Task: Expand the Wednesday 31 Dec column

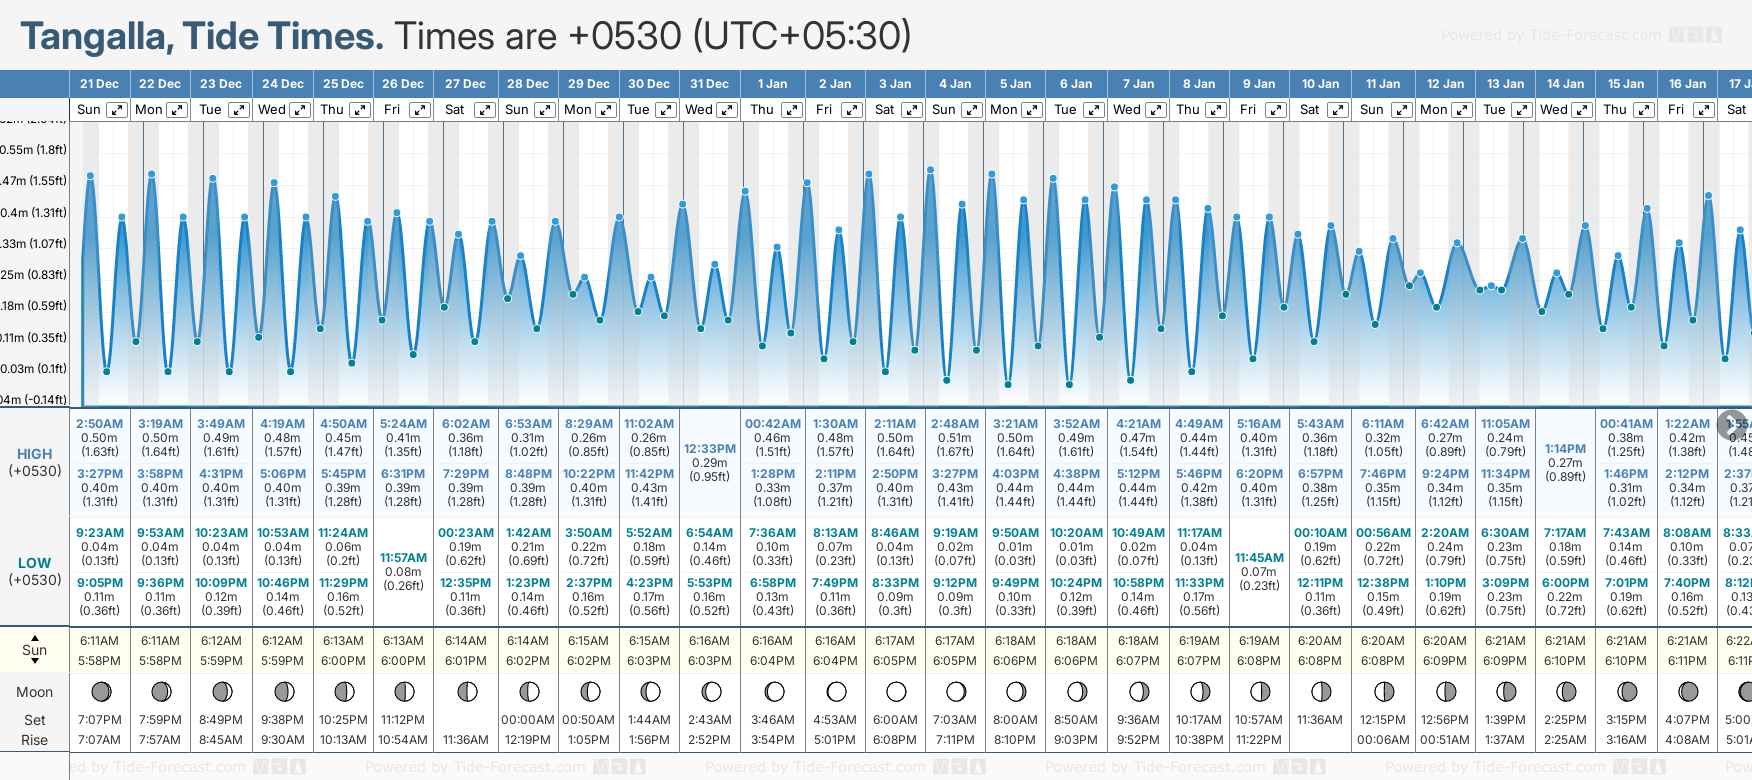Action: 727,110
